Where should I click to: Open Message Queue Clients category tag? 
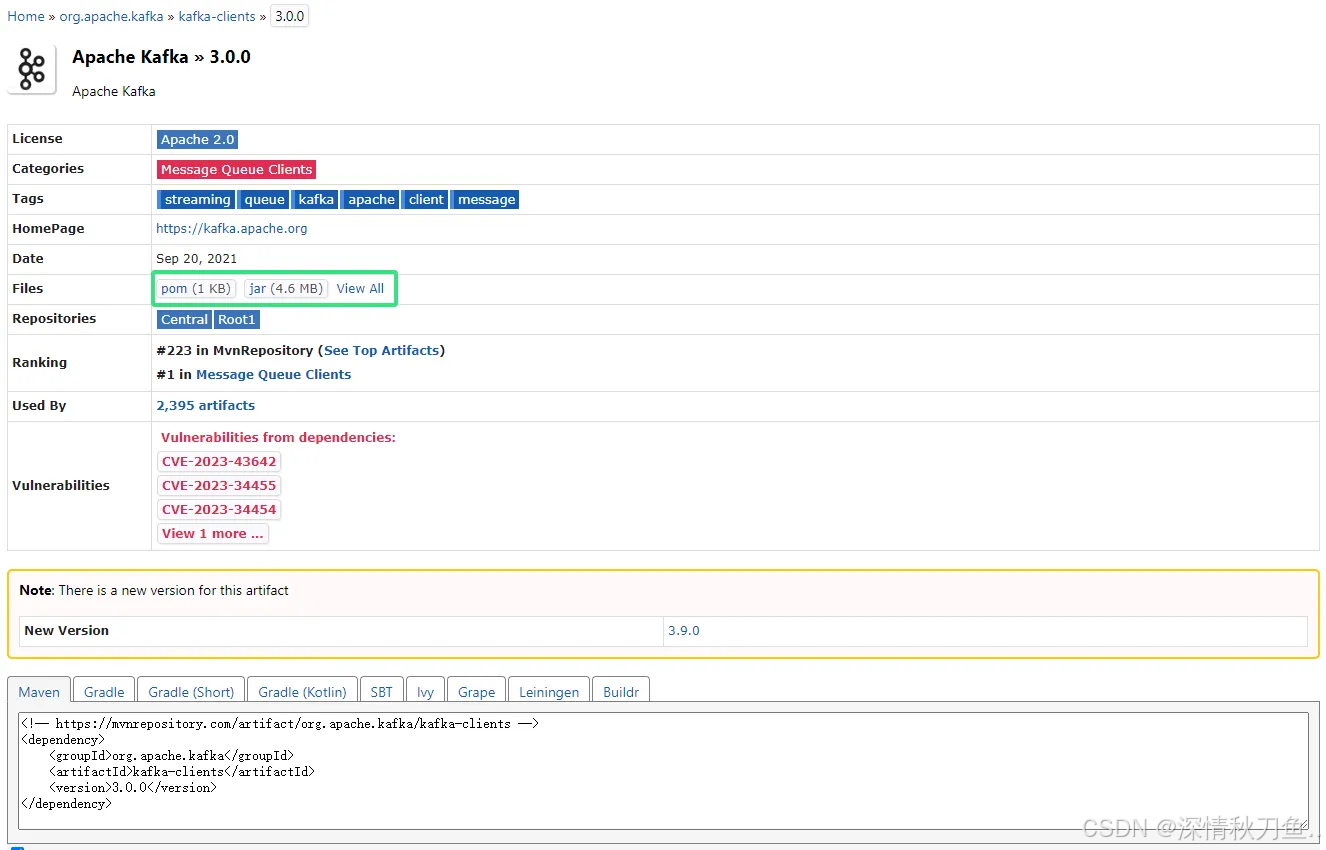click(236, 169)
